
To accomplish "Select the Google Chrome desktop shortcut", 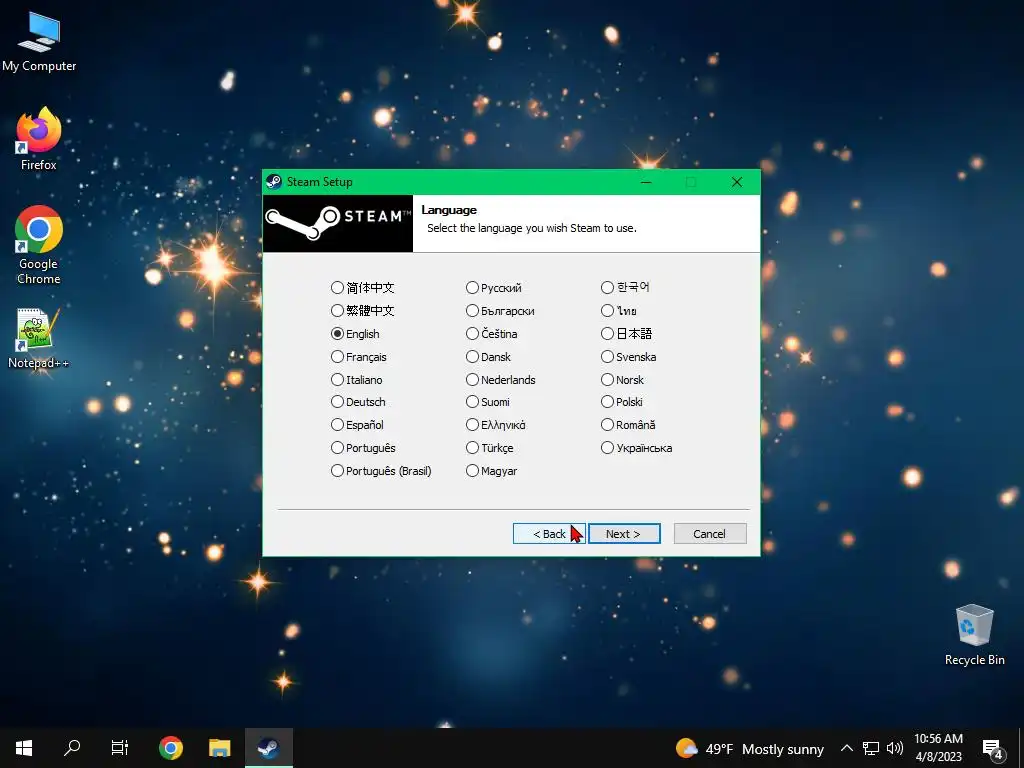I will pos(39,245).
